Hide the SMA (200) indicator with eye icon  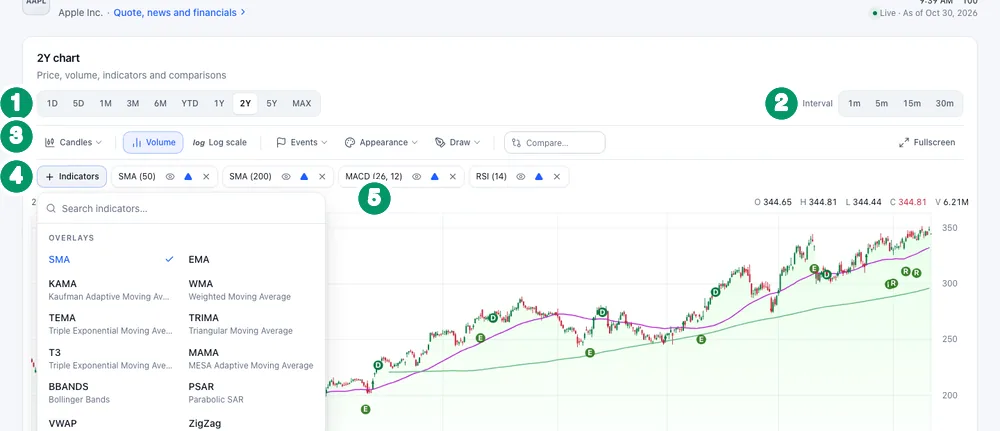286,177
